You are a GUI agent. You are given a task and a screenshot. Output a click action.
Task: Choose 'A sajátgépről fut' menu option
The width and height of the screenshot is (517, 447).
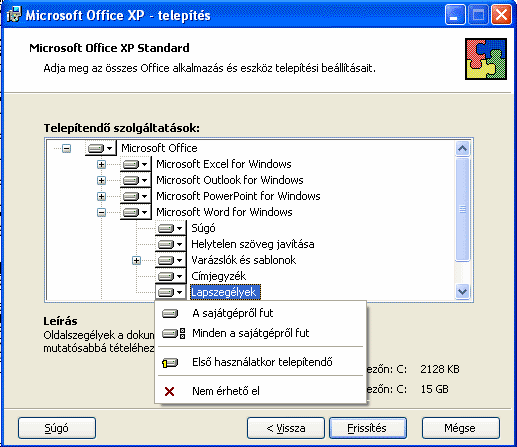coord(261,313)
